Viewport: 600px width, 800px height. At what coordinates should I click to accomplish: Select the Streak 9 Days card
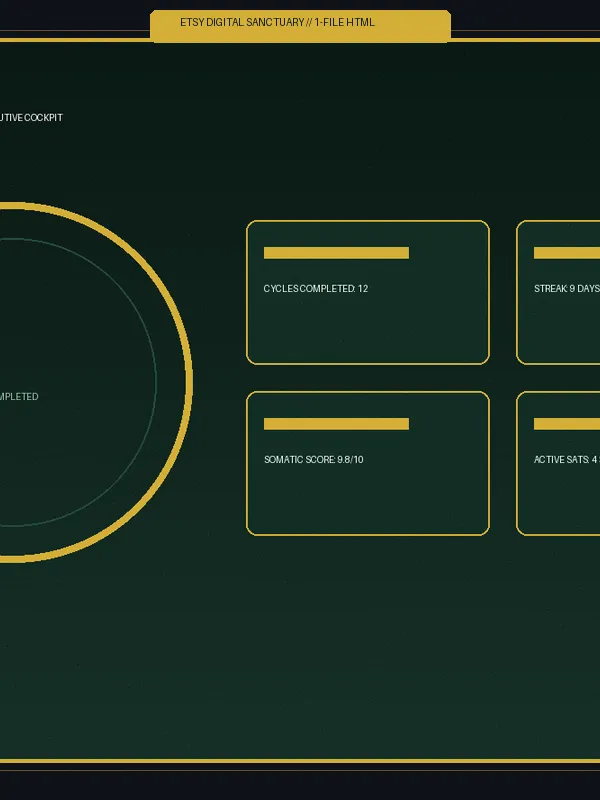coord(558,292)
